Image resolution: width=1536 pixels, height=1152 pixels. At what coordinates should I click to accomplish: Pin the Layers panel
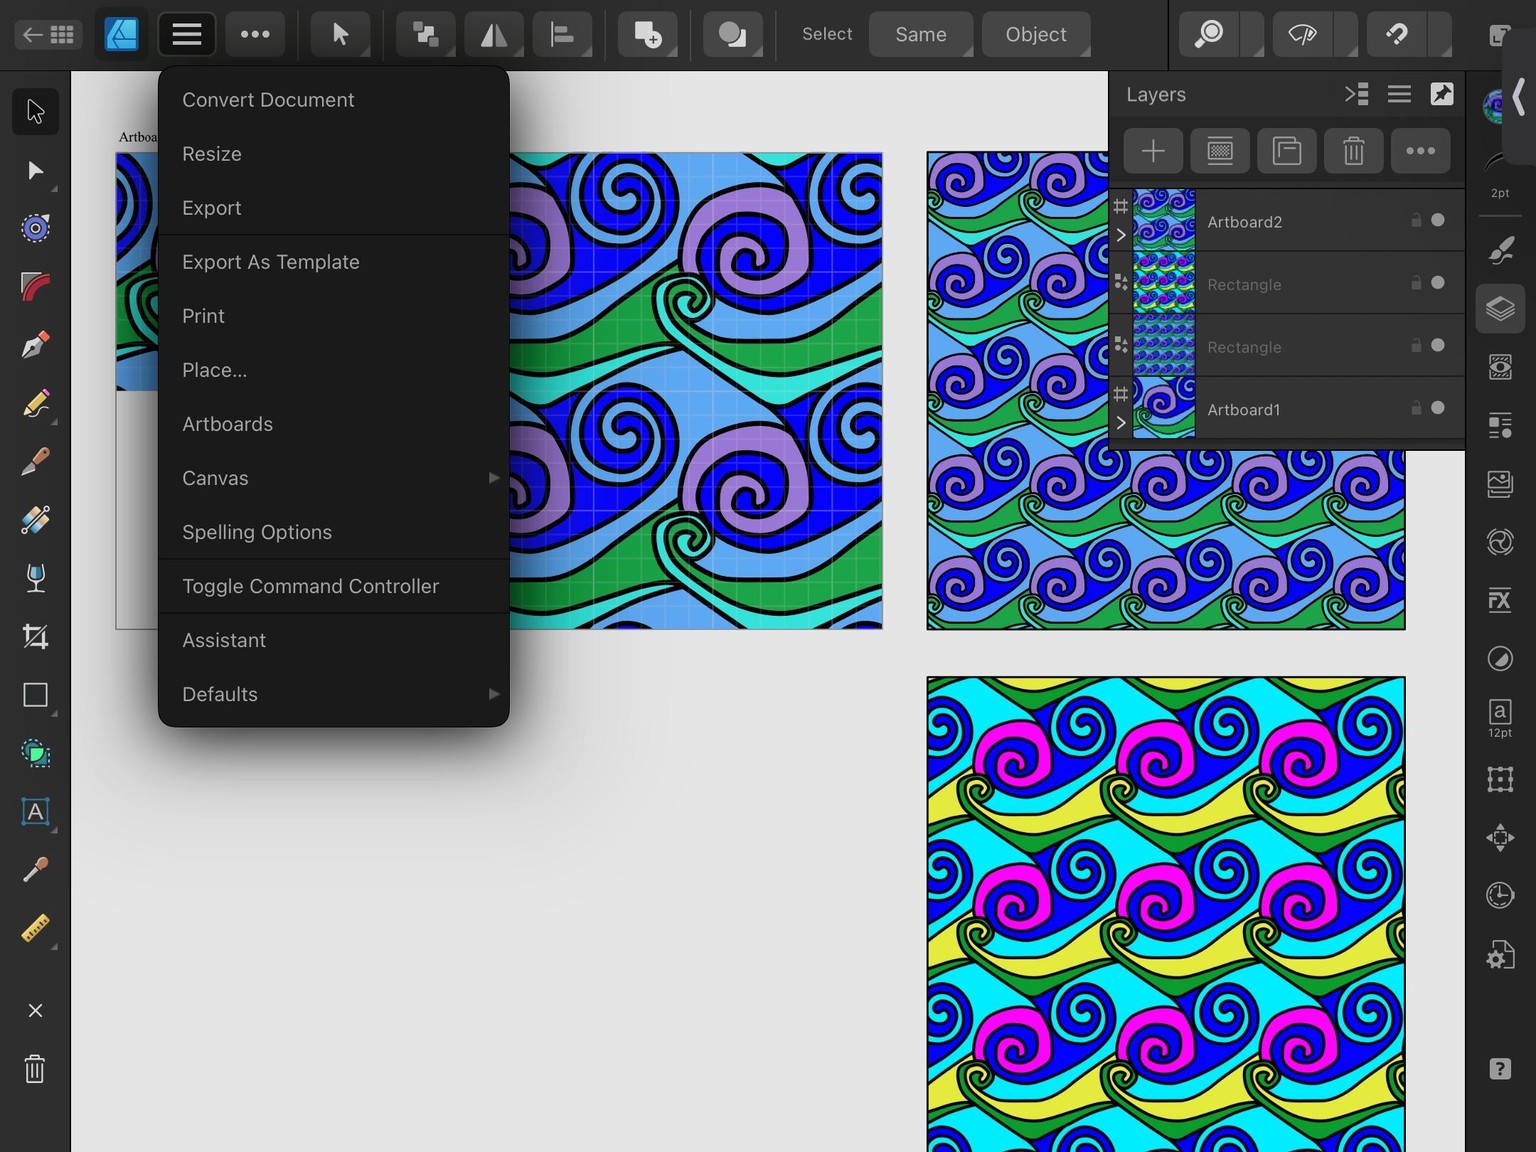pyautogui.click(x=1442, y=94)
